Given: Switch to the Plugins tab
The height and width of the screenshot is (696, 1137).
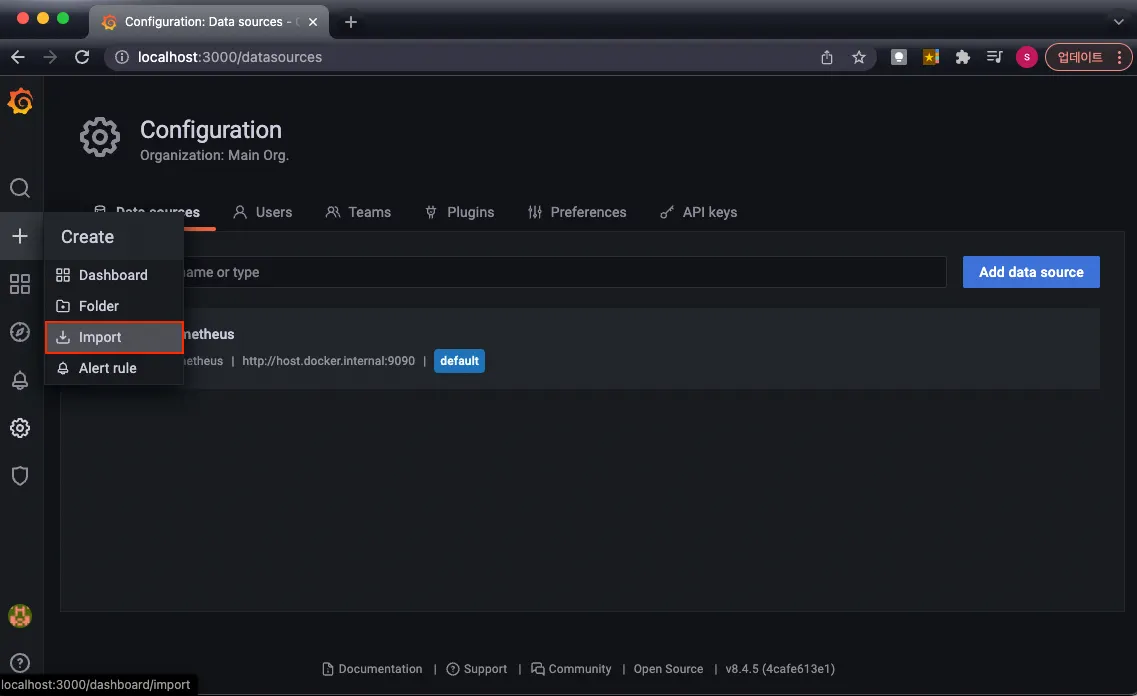Looking at the screenshot, I should tap(460, 212).
